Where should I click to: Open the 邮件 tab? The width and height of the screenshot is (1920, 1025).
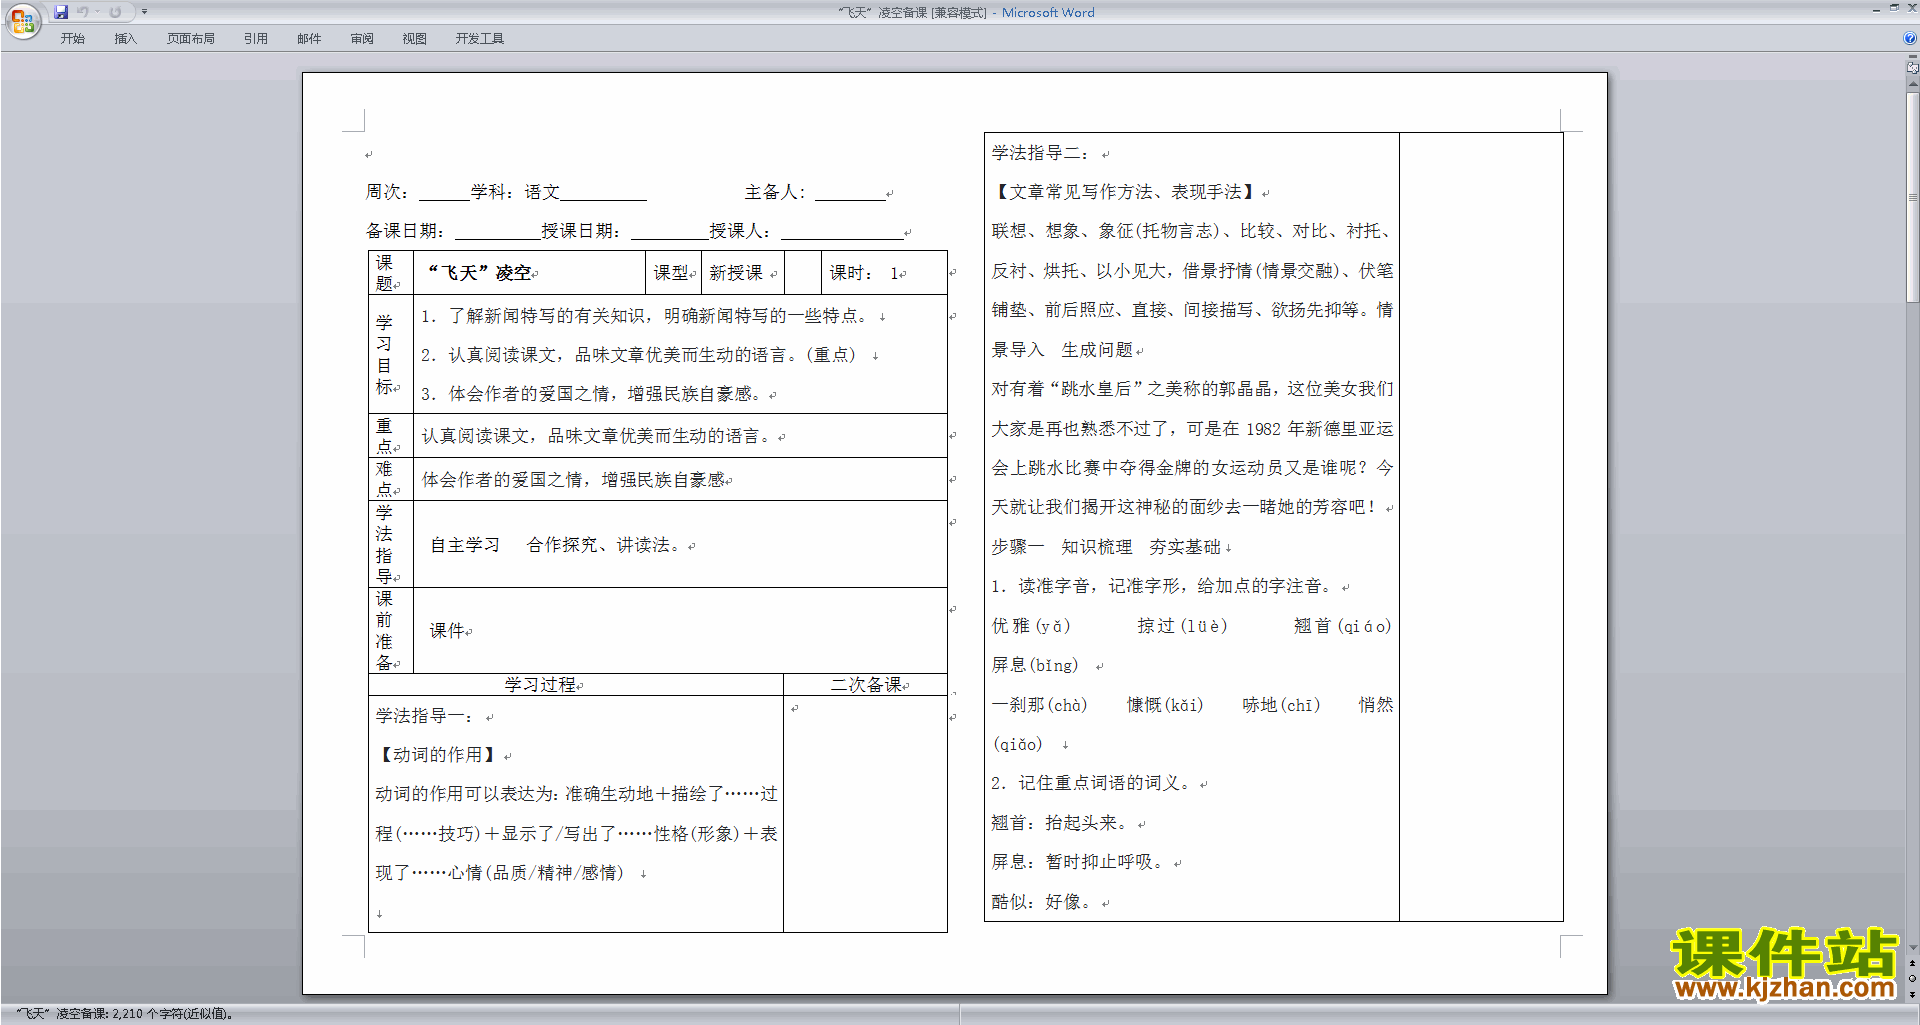click(x=309, y=39)
